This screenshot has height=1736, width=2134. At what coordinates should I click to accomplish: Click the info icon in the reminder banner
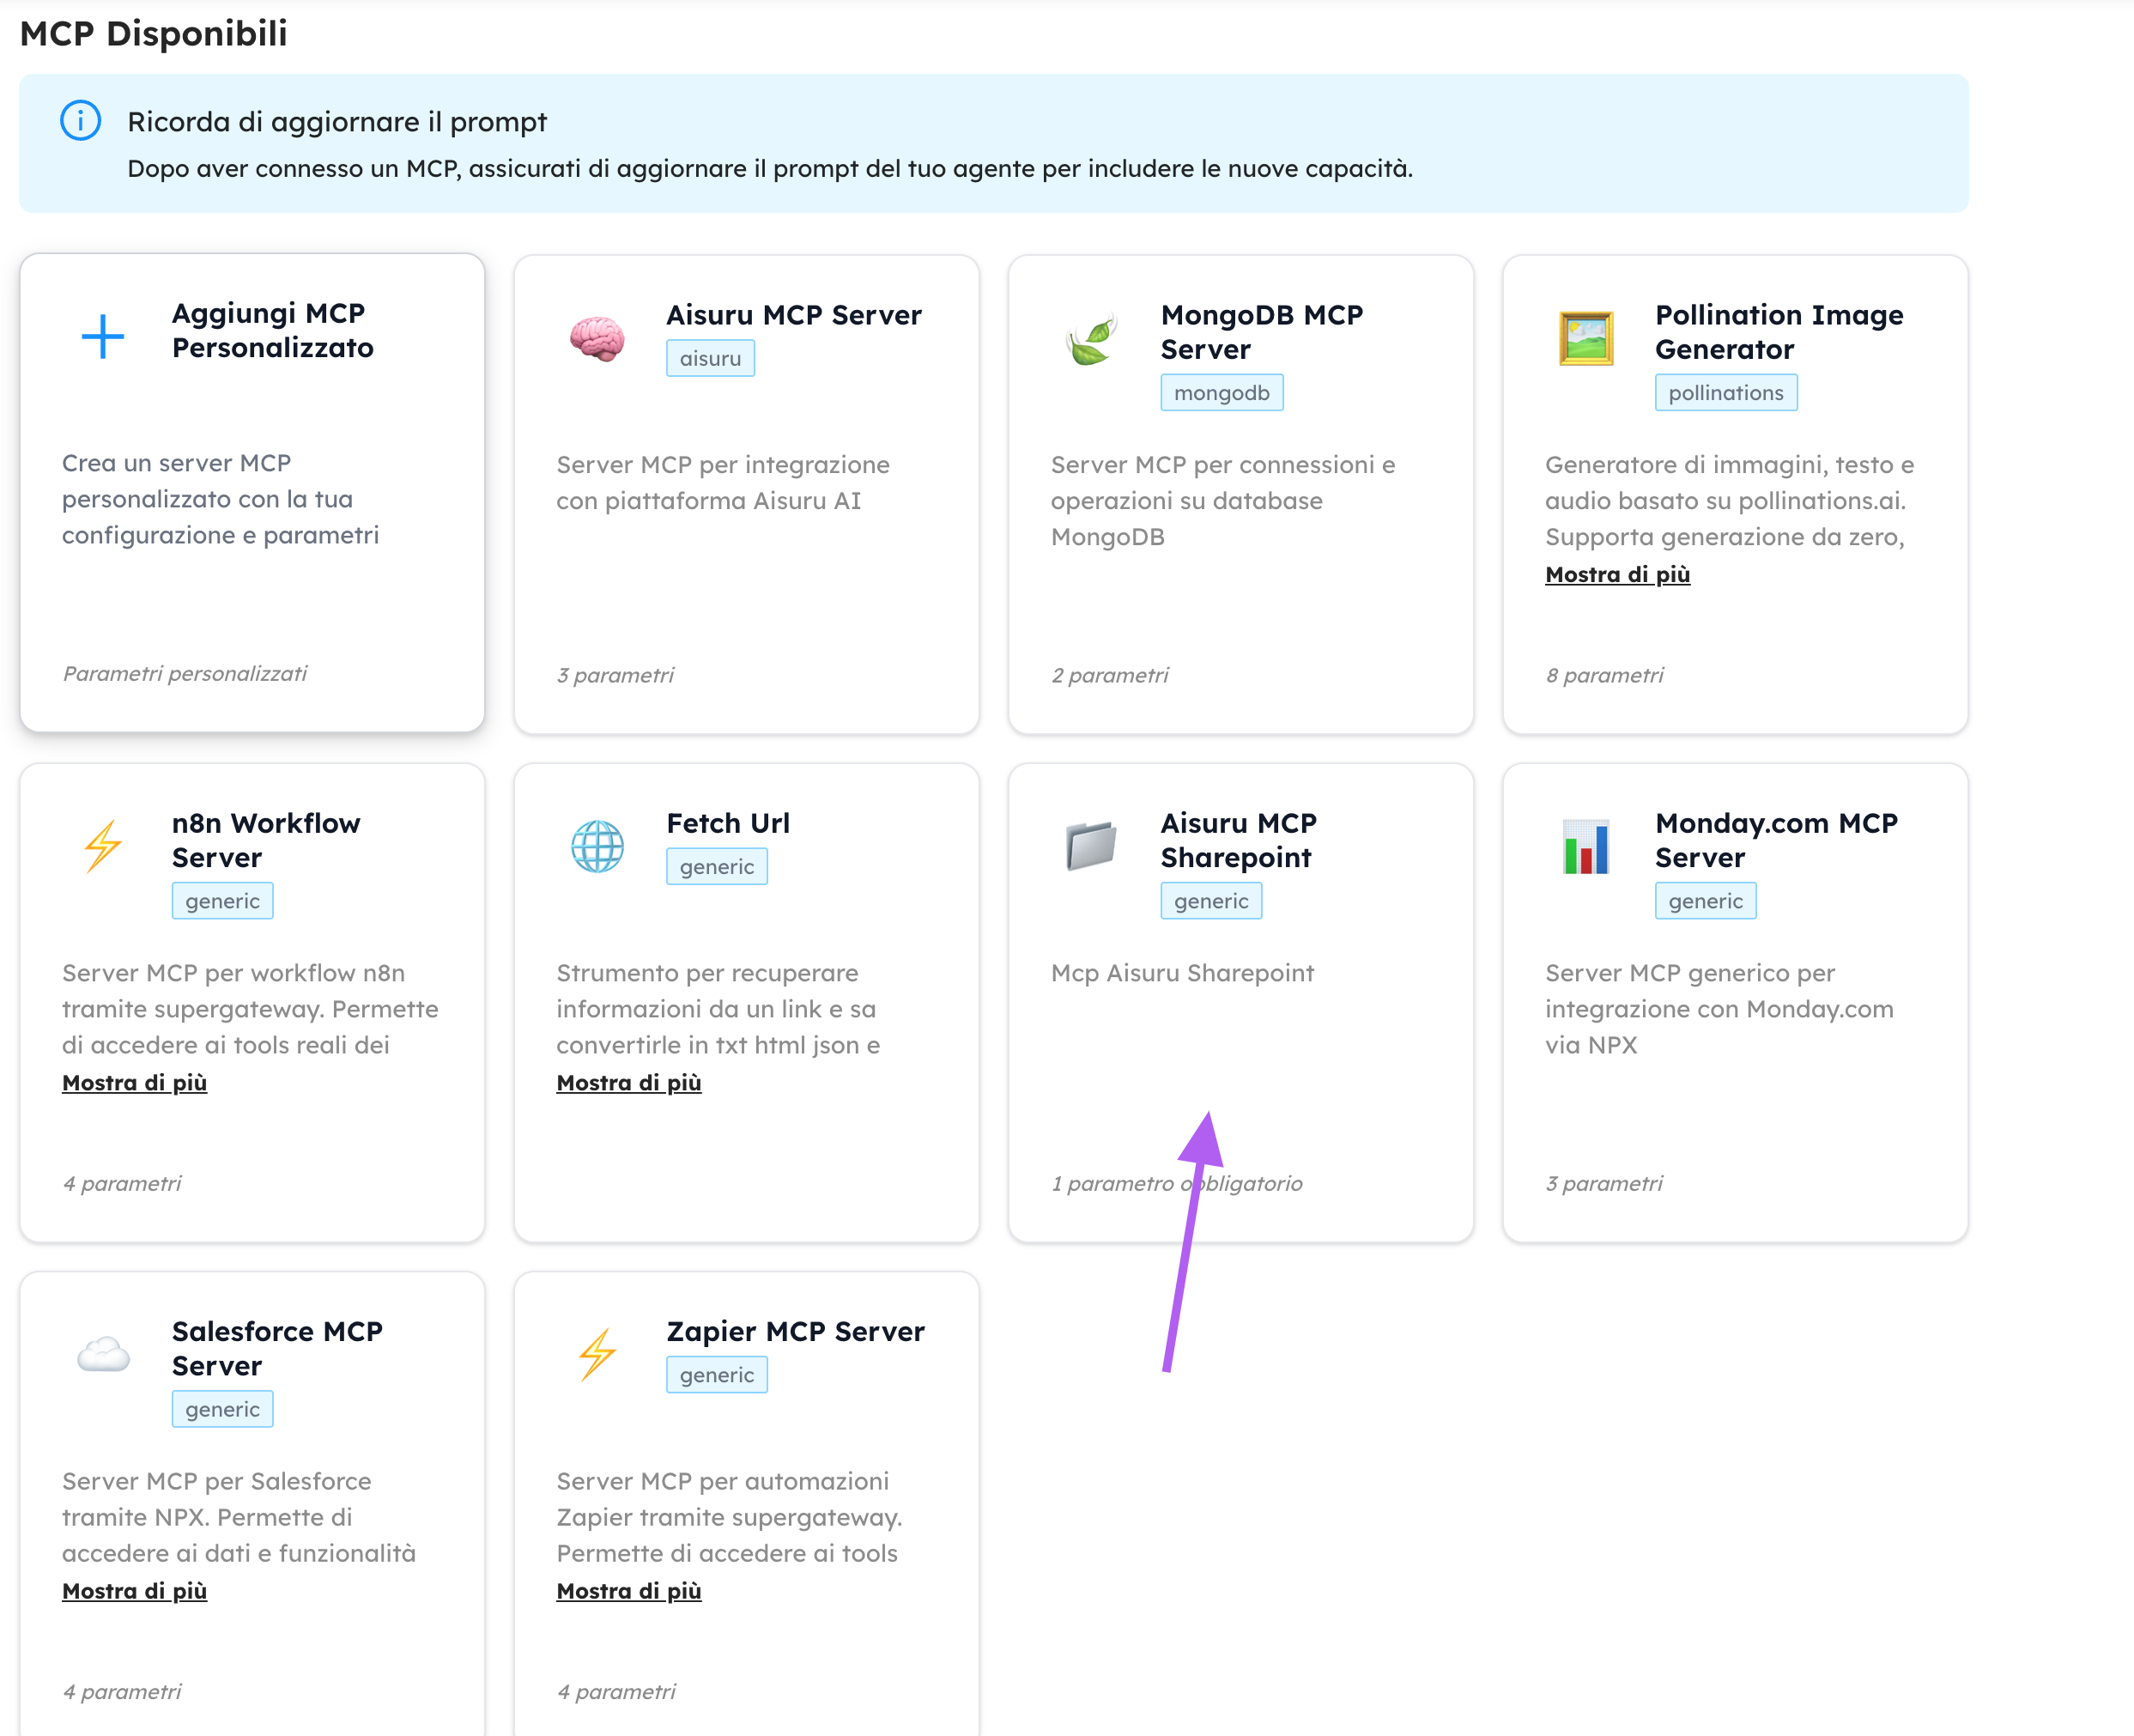80,121
